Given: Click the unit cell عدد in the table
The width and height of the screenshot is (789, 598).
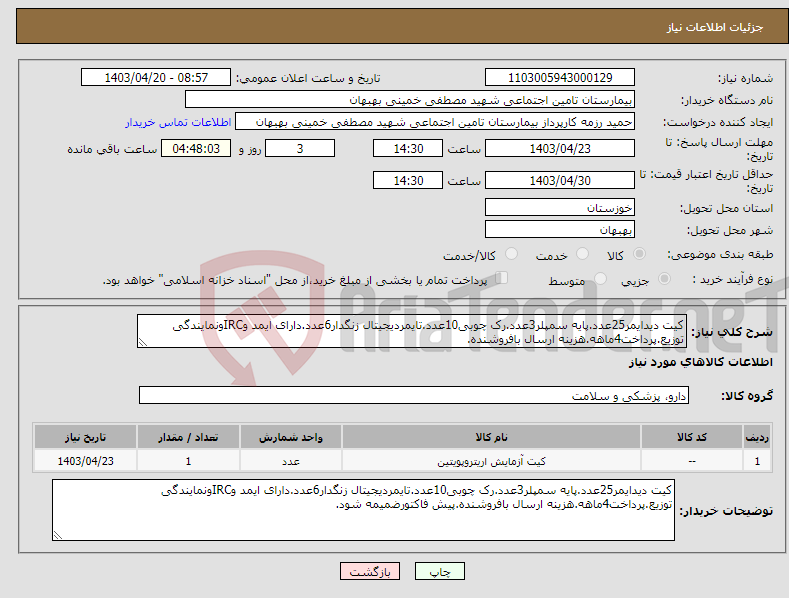Looking at the screenshot, I should pos(291,461).
